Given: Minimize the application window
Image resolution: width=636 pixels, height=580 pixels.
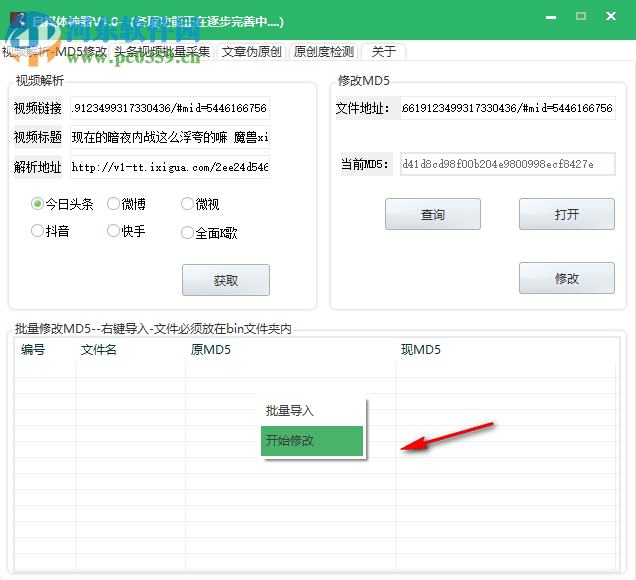Looking at the screenshot, I should [551, 17].
